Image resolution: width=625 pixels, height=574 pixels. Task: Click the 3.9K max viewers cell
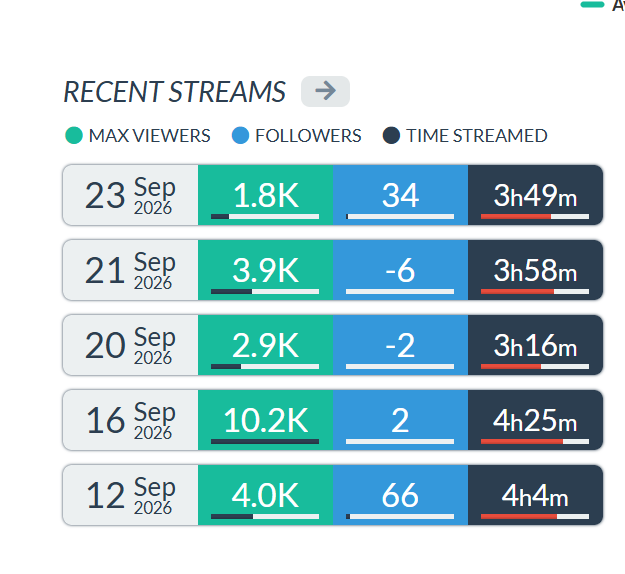click(265, 270)
